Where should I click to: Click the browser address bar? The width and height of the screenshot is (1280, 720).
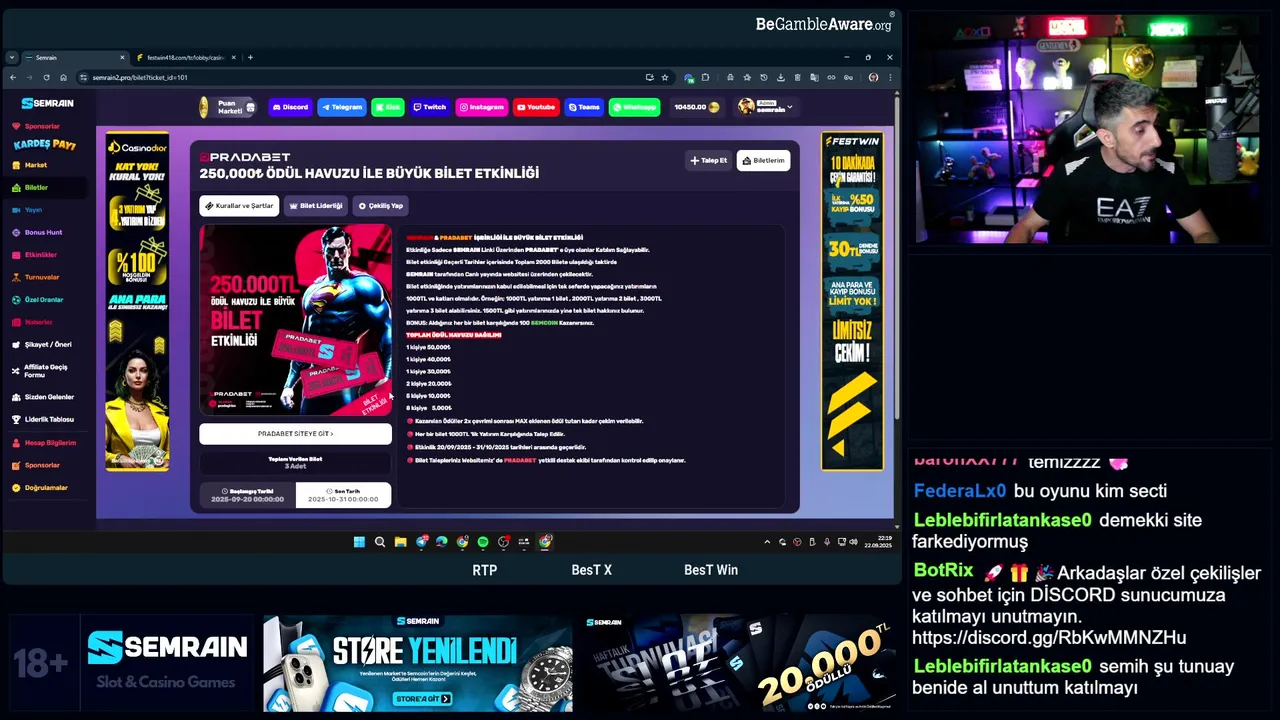(x=360, y=77)
